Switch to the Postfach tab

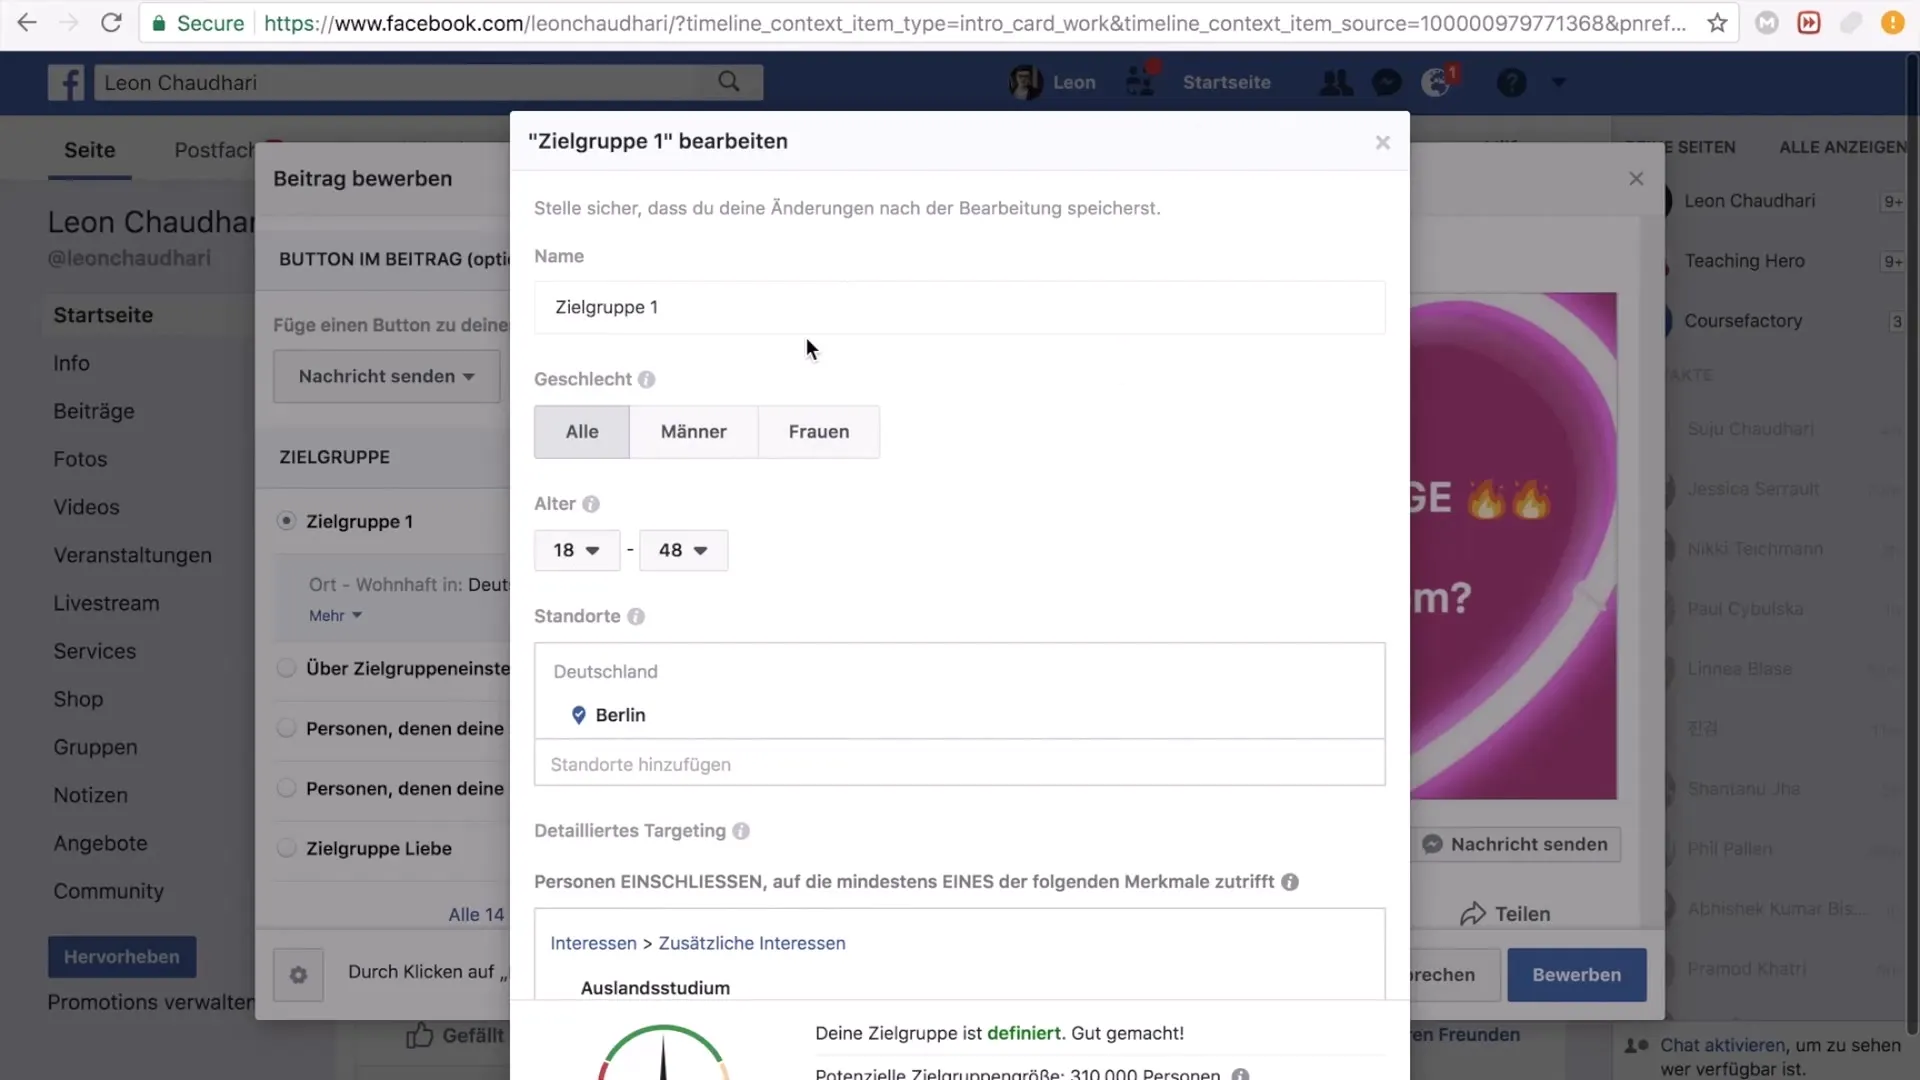click(x=214, y=150)
